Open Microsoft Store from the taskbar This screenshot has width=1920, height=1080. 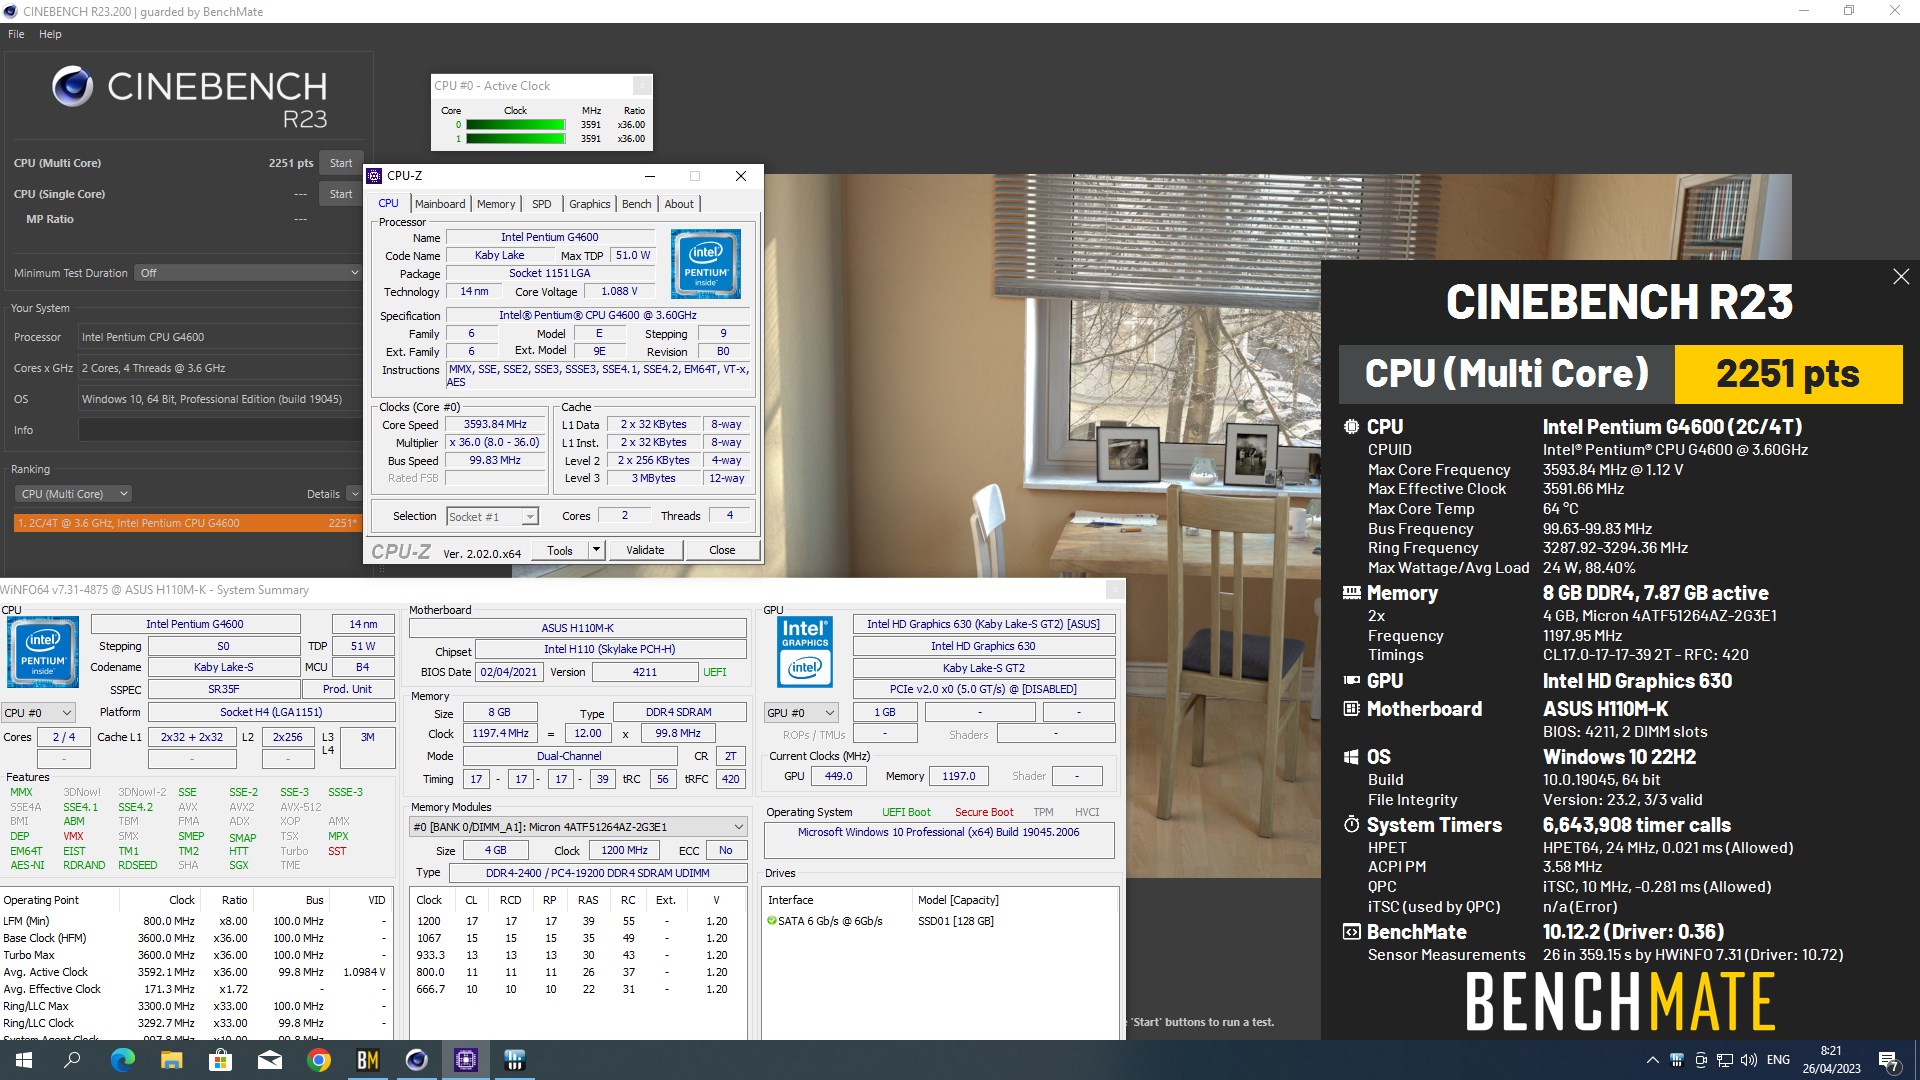click(x=220, y=1060)
